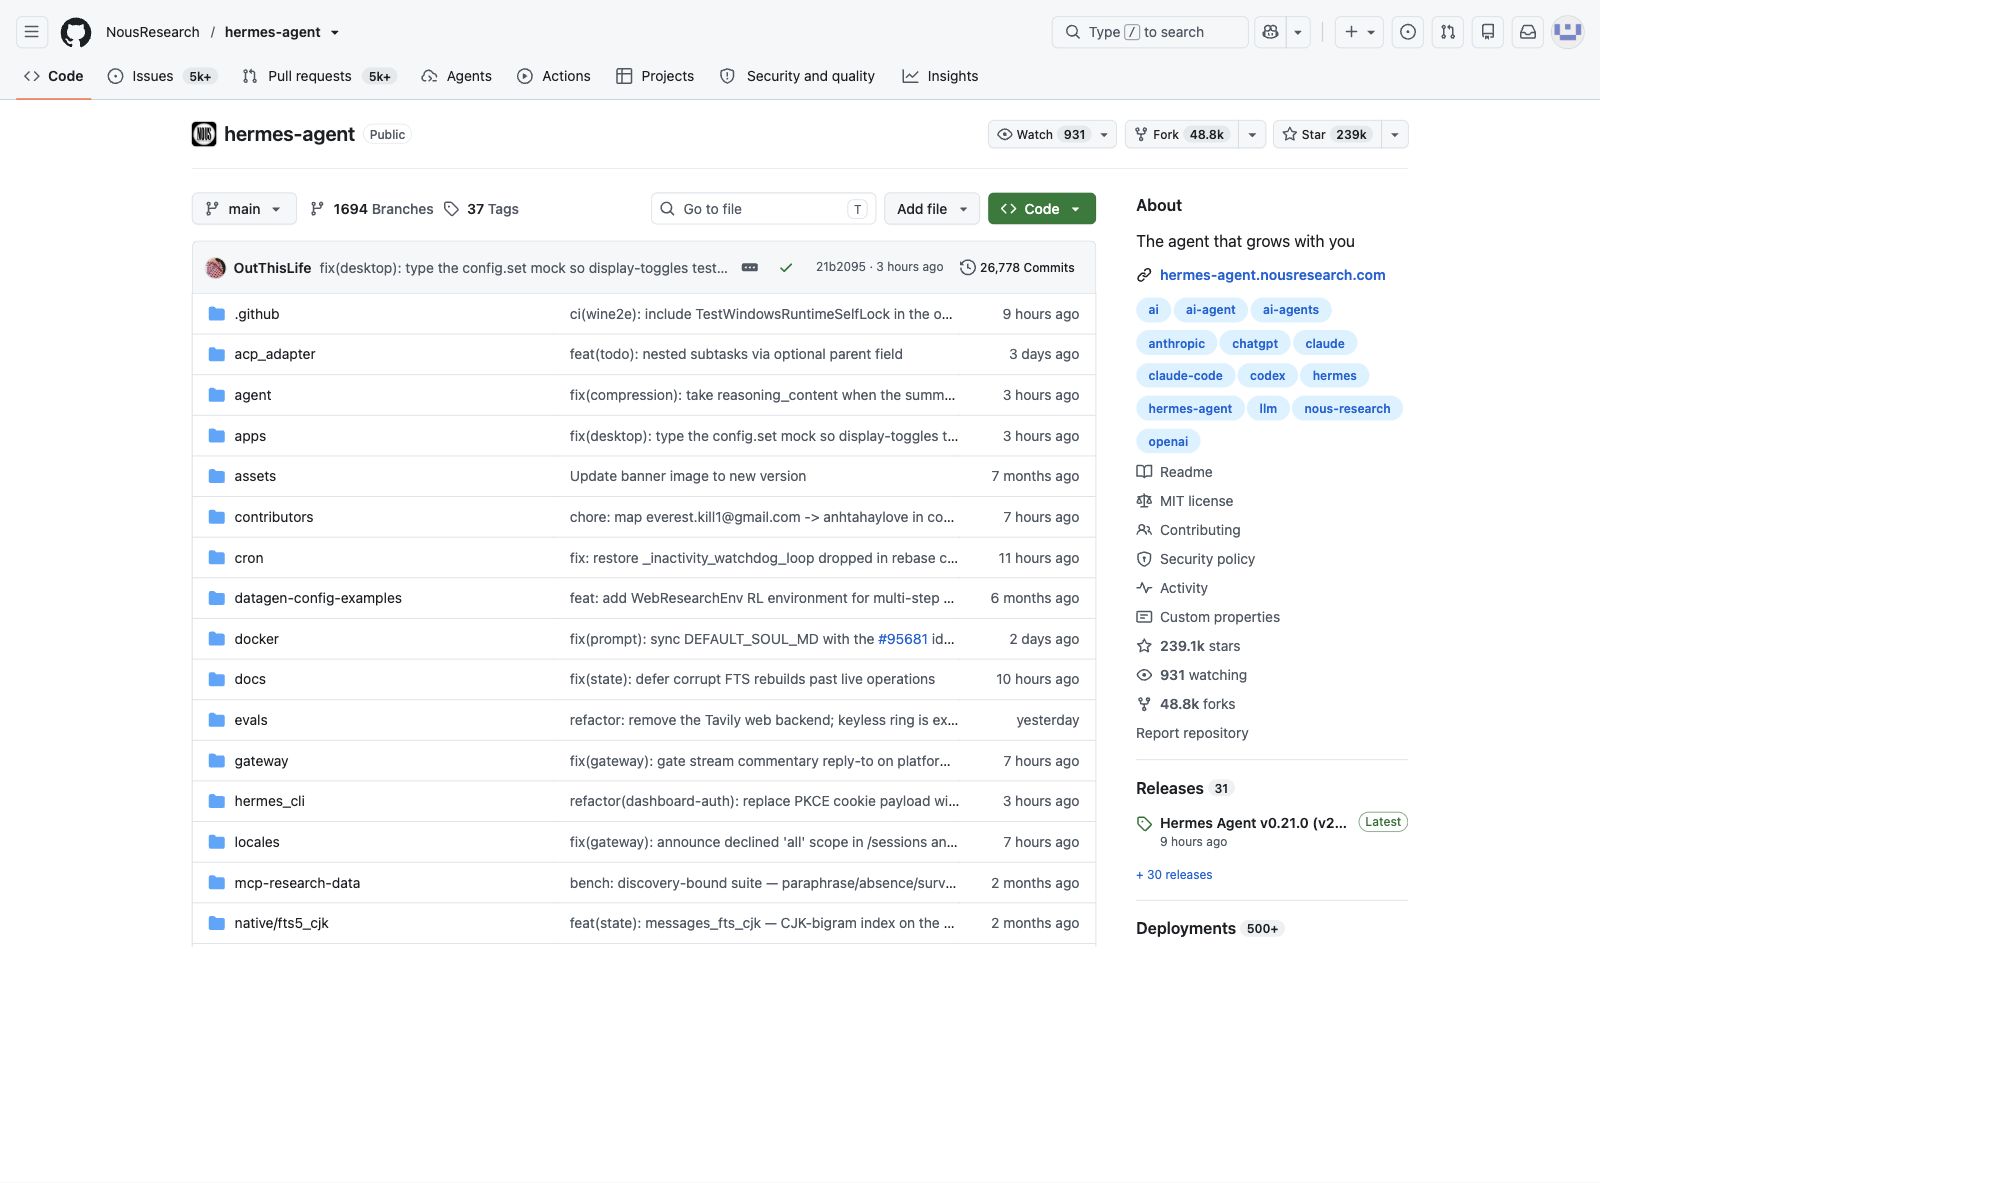Viewport: 2000px width, 1183px height.
Task: Open the NousResearch organization link
Action: click(x=153, y=32)
